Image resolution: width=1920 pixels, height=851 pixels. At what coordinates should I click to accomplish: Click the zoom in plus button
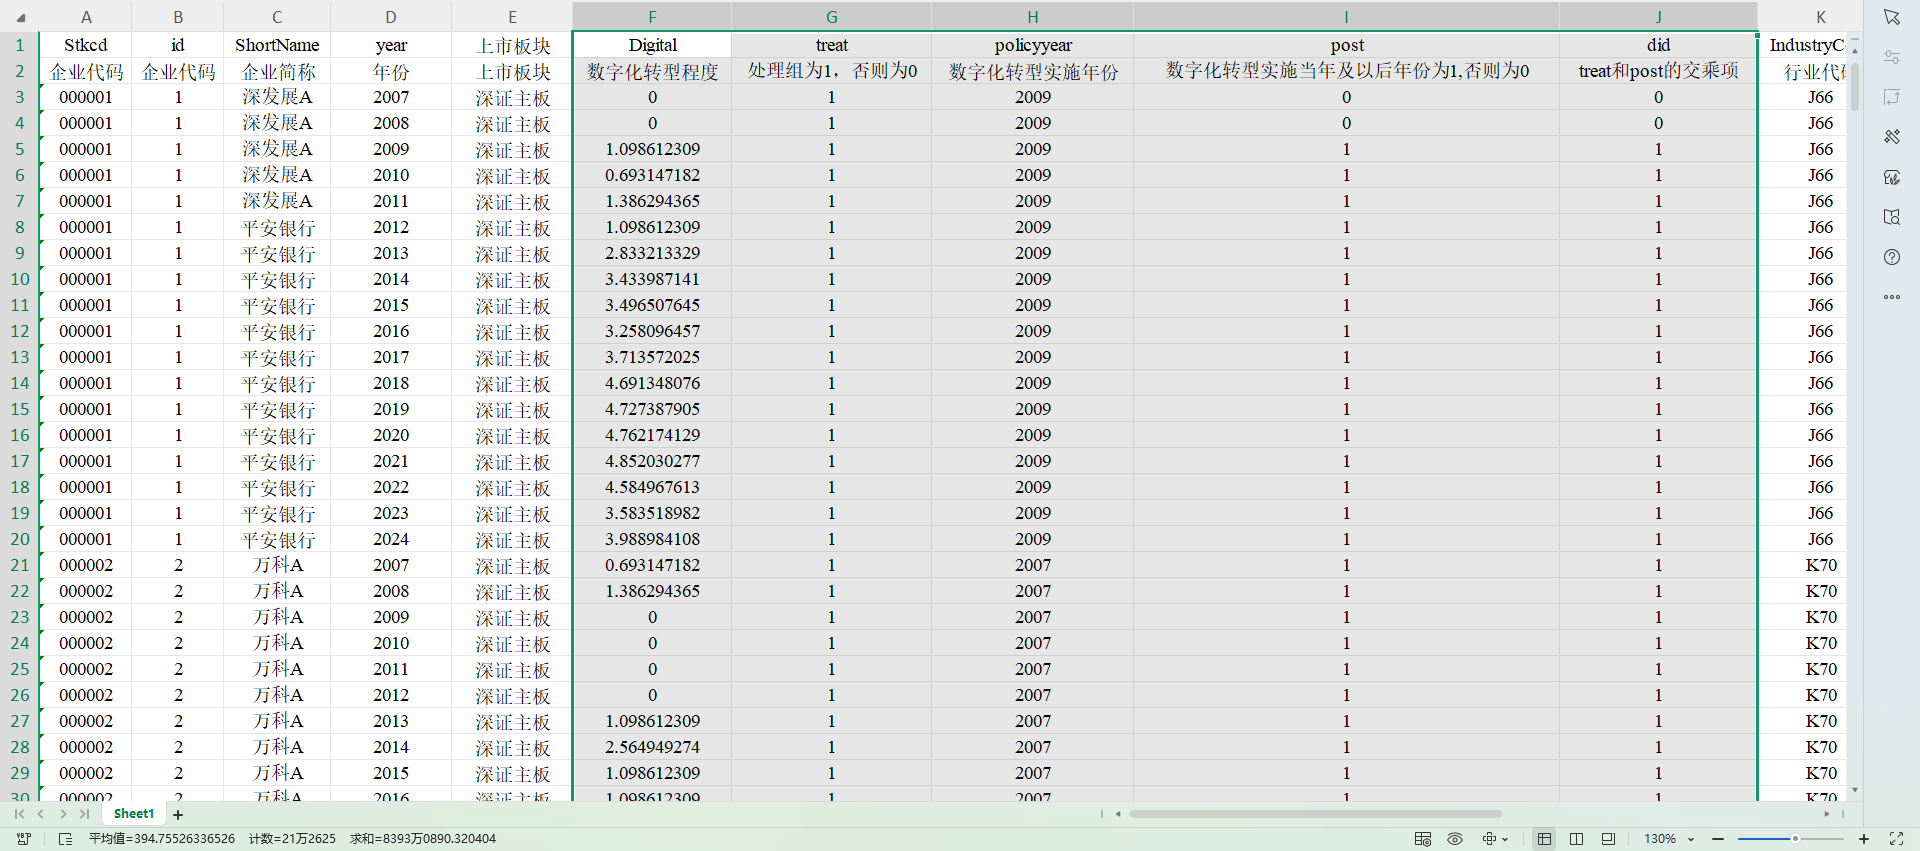(x=1864, y=839)
